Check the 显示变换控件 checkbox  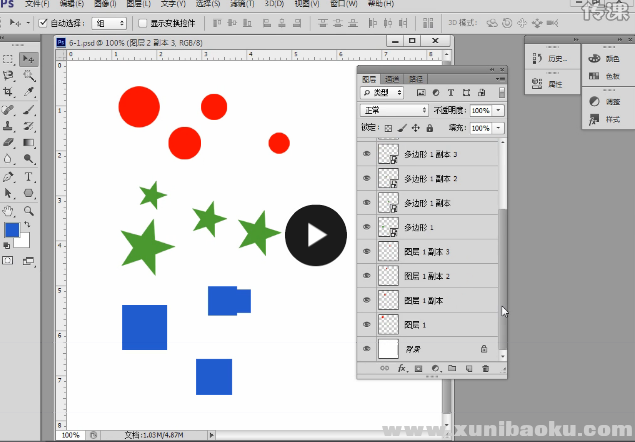pos(142,22)
